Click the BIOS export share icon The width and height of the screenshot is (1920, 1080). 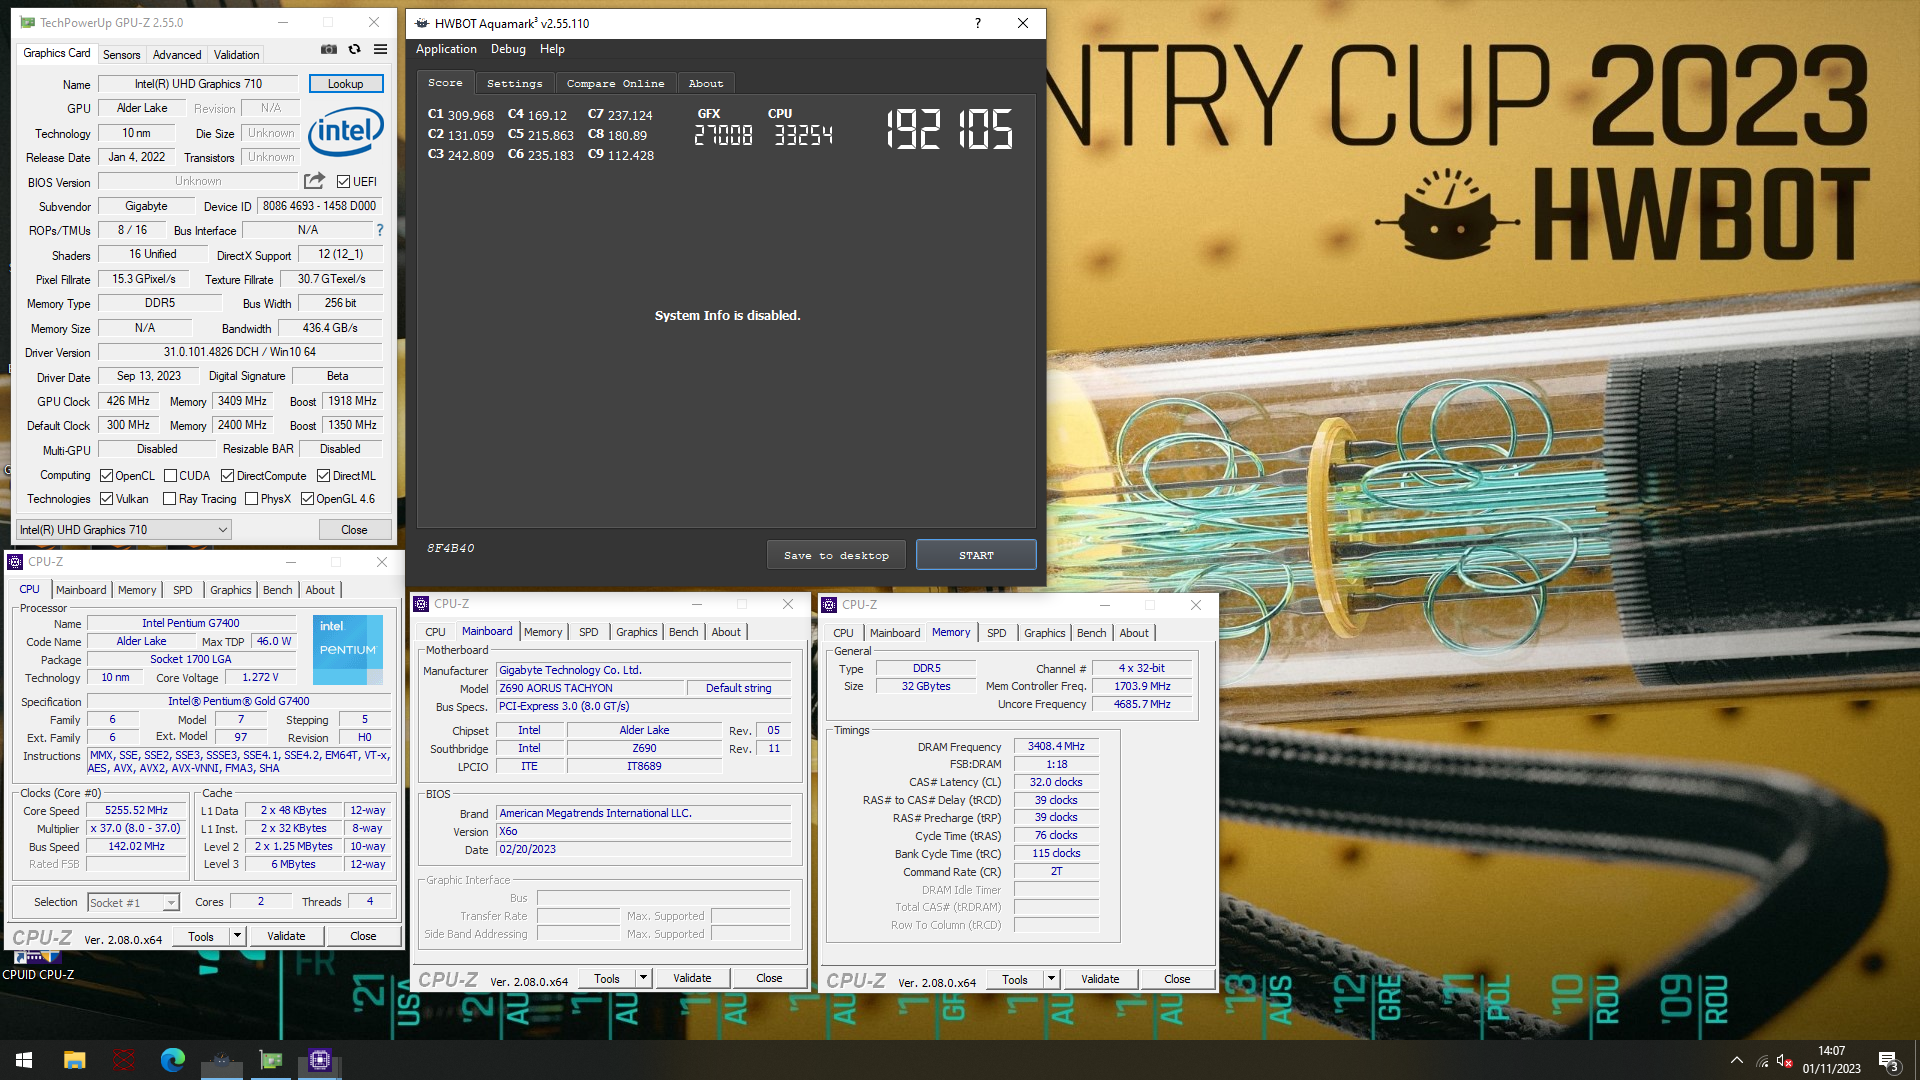coord(314,181)
